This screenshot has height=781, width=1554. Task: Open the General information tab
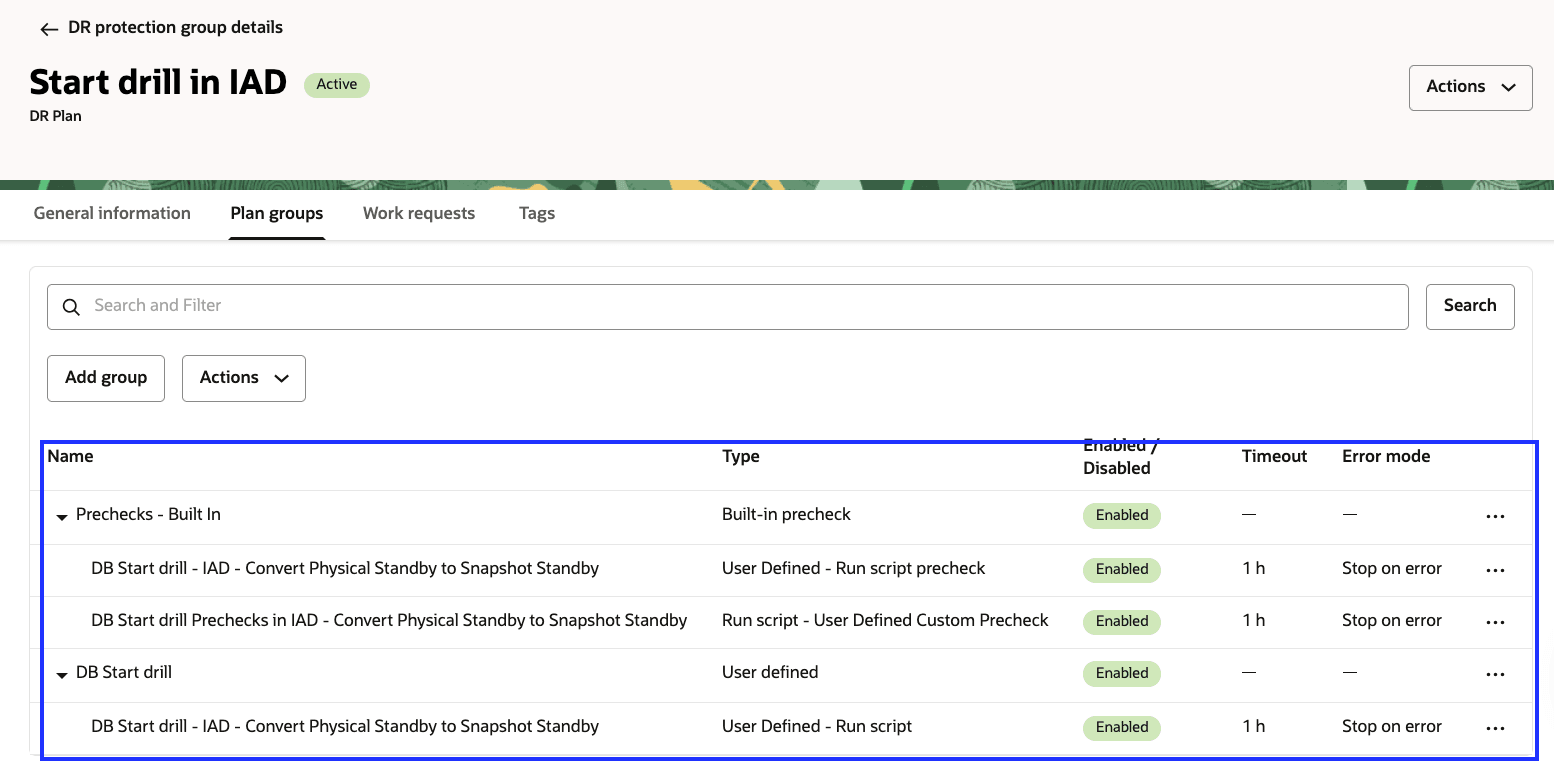click(112, 213)
